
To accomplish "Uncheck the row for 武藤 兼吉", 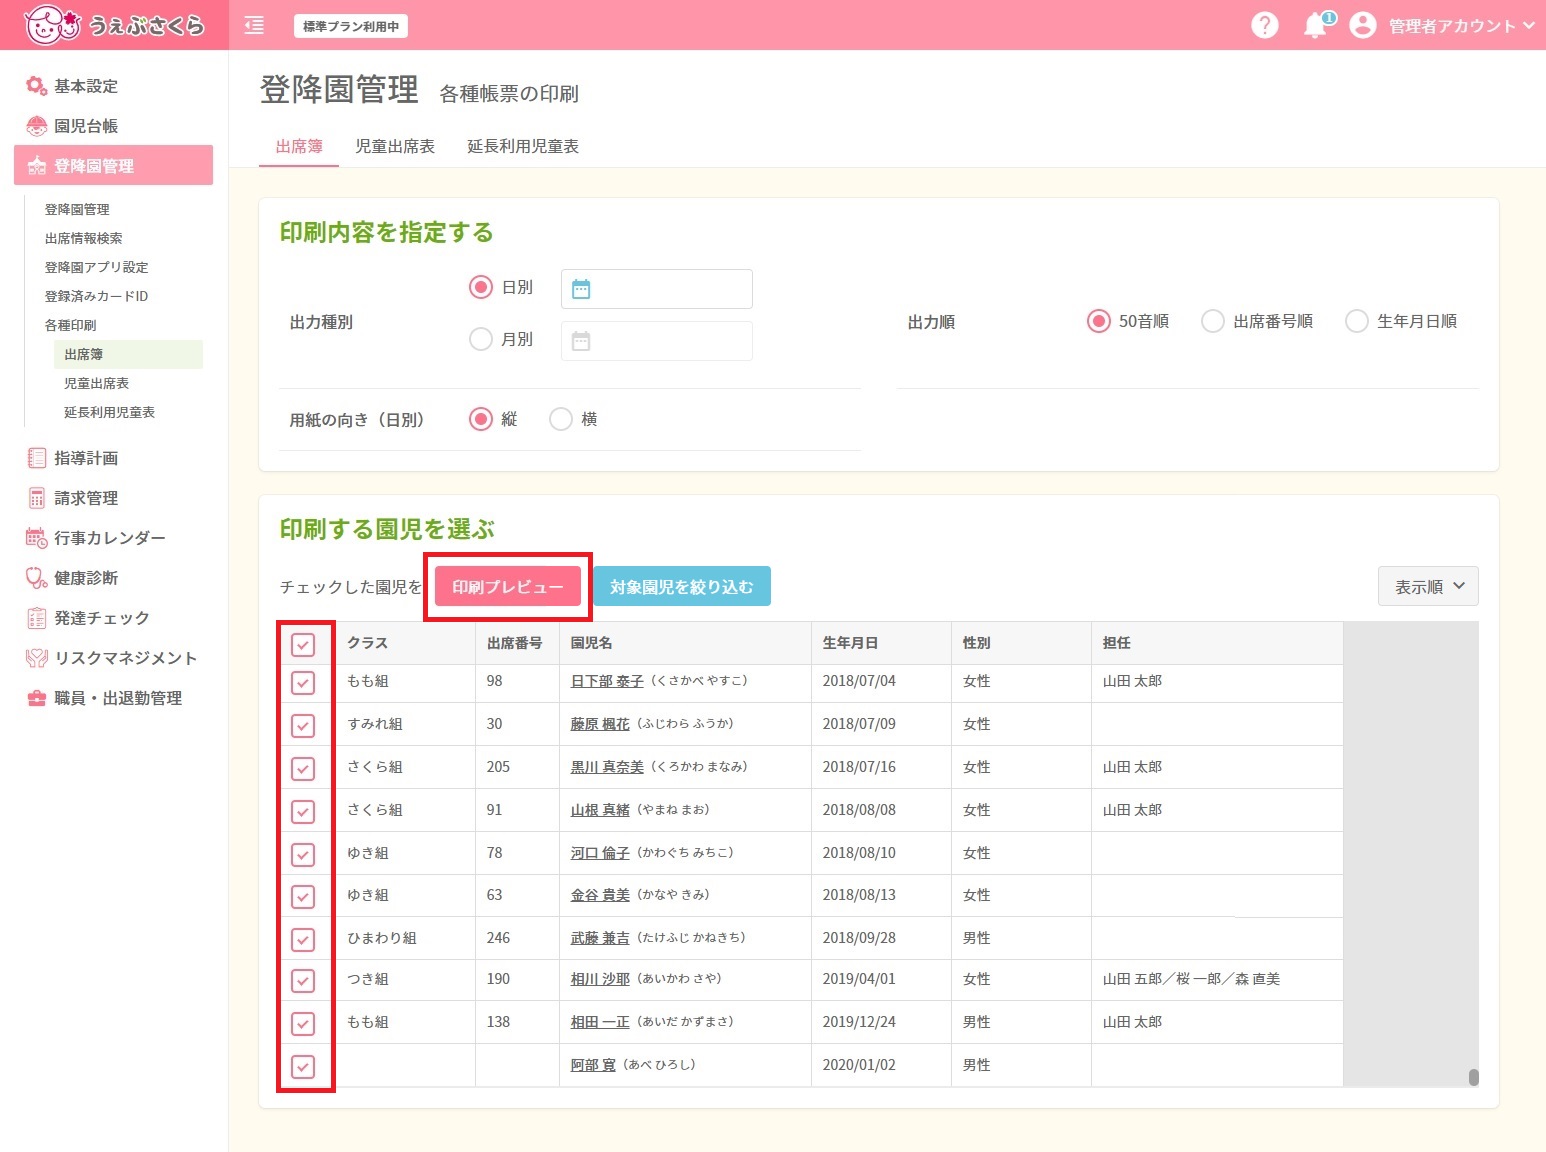I will click(303, 940).
